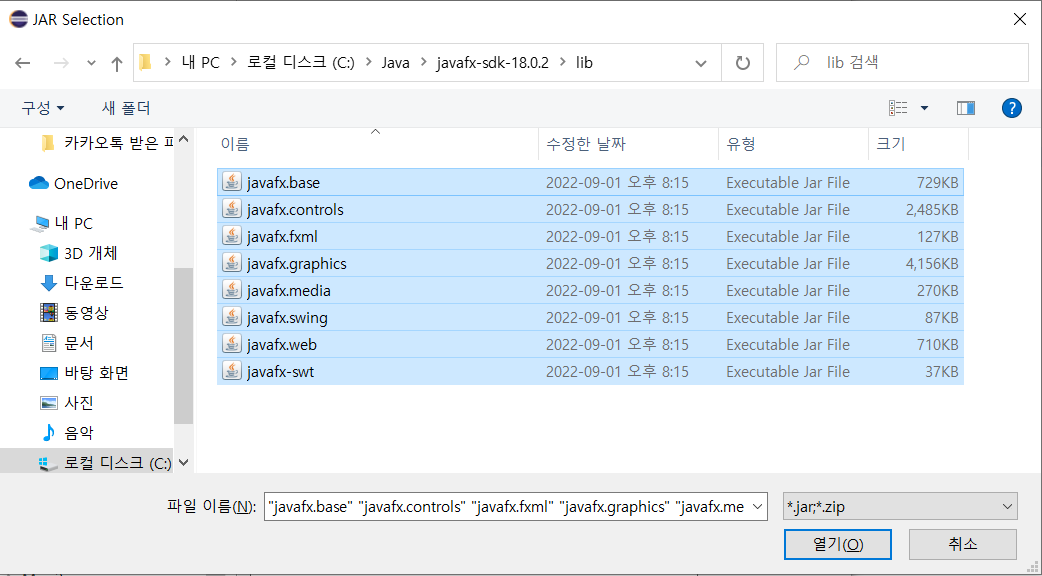The width and height of the screenshot is (1042, 576).
Task: Go to Java in the address path
Action: point(395,63)
